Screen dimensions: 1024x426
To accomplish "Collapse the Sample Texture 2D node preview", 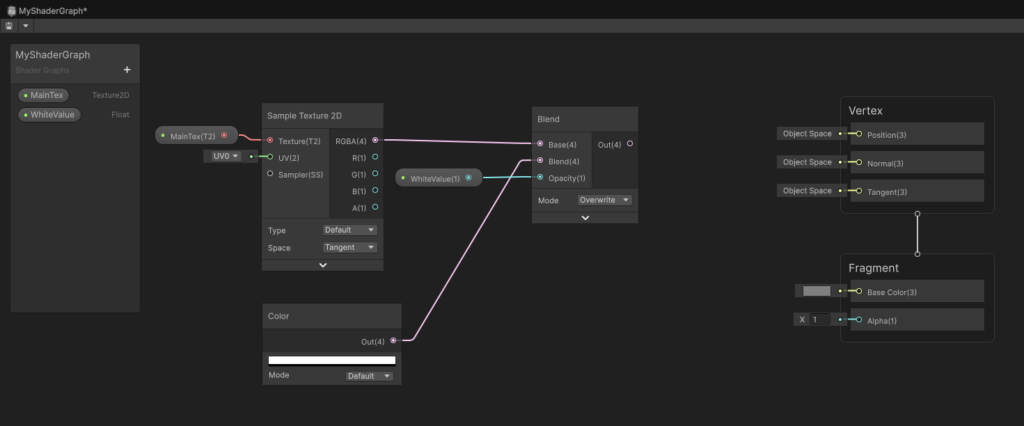I will tap(322, 265).
